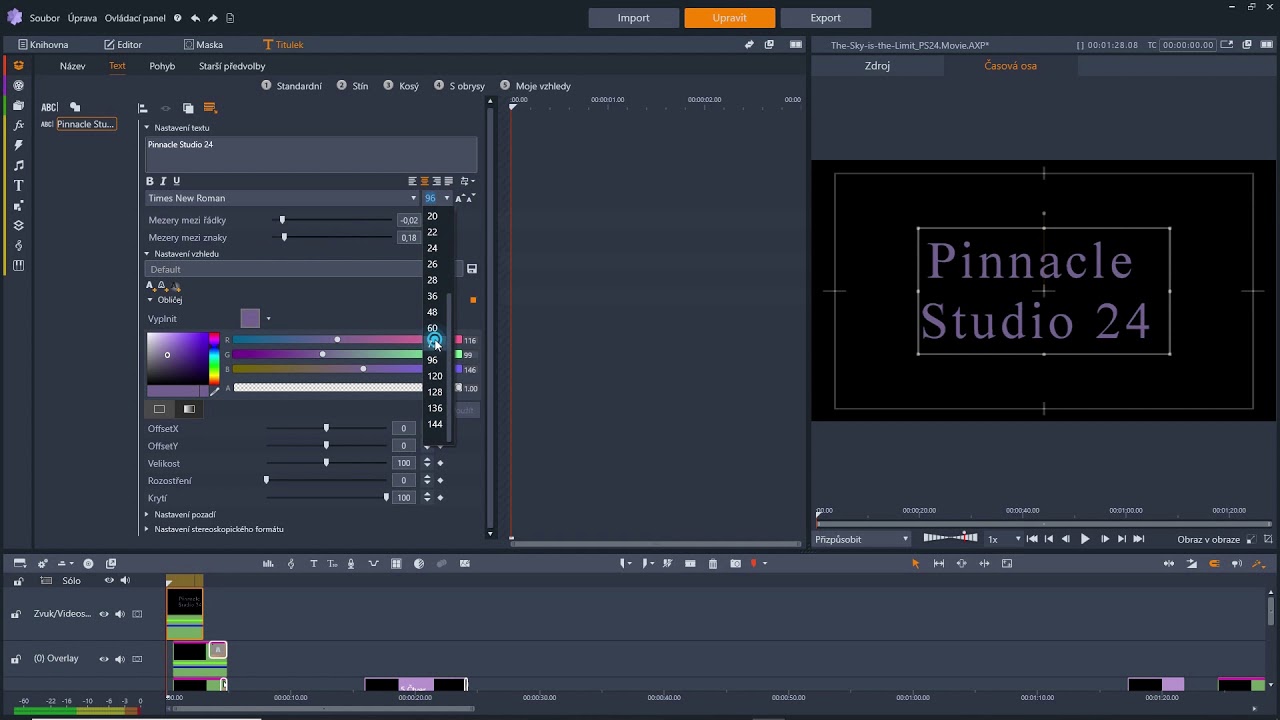Toggle underline text formatting

pos(177,181)
